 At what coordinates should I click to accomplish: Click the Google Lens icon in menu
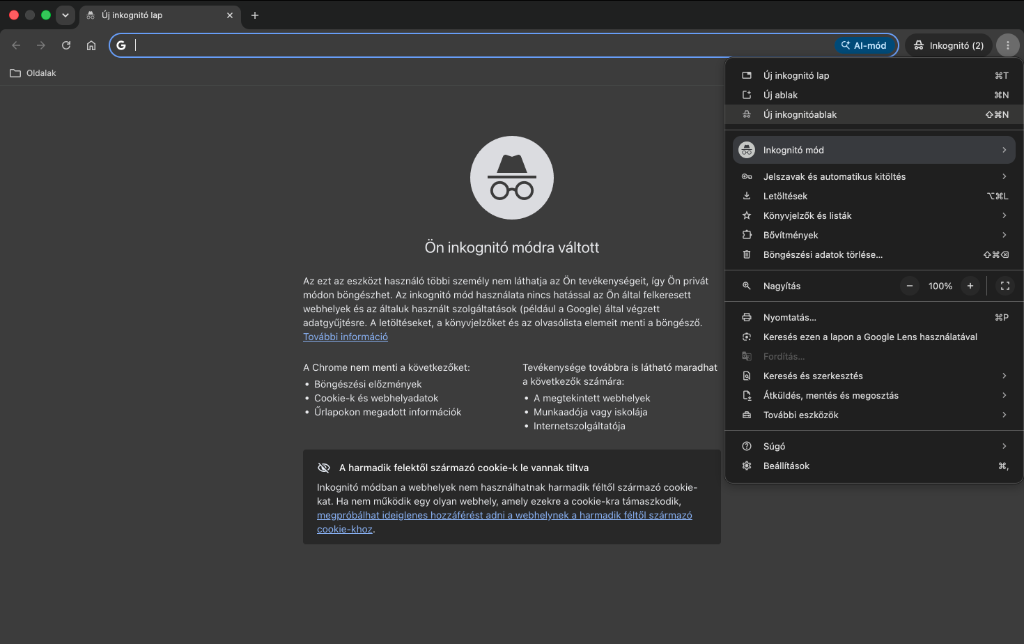coord(746,337)
